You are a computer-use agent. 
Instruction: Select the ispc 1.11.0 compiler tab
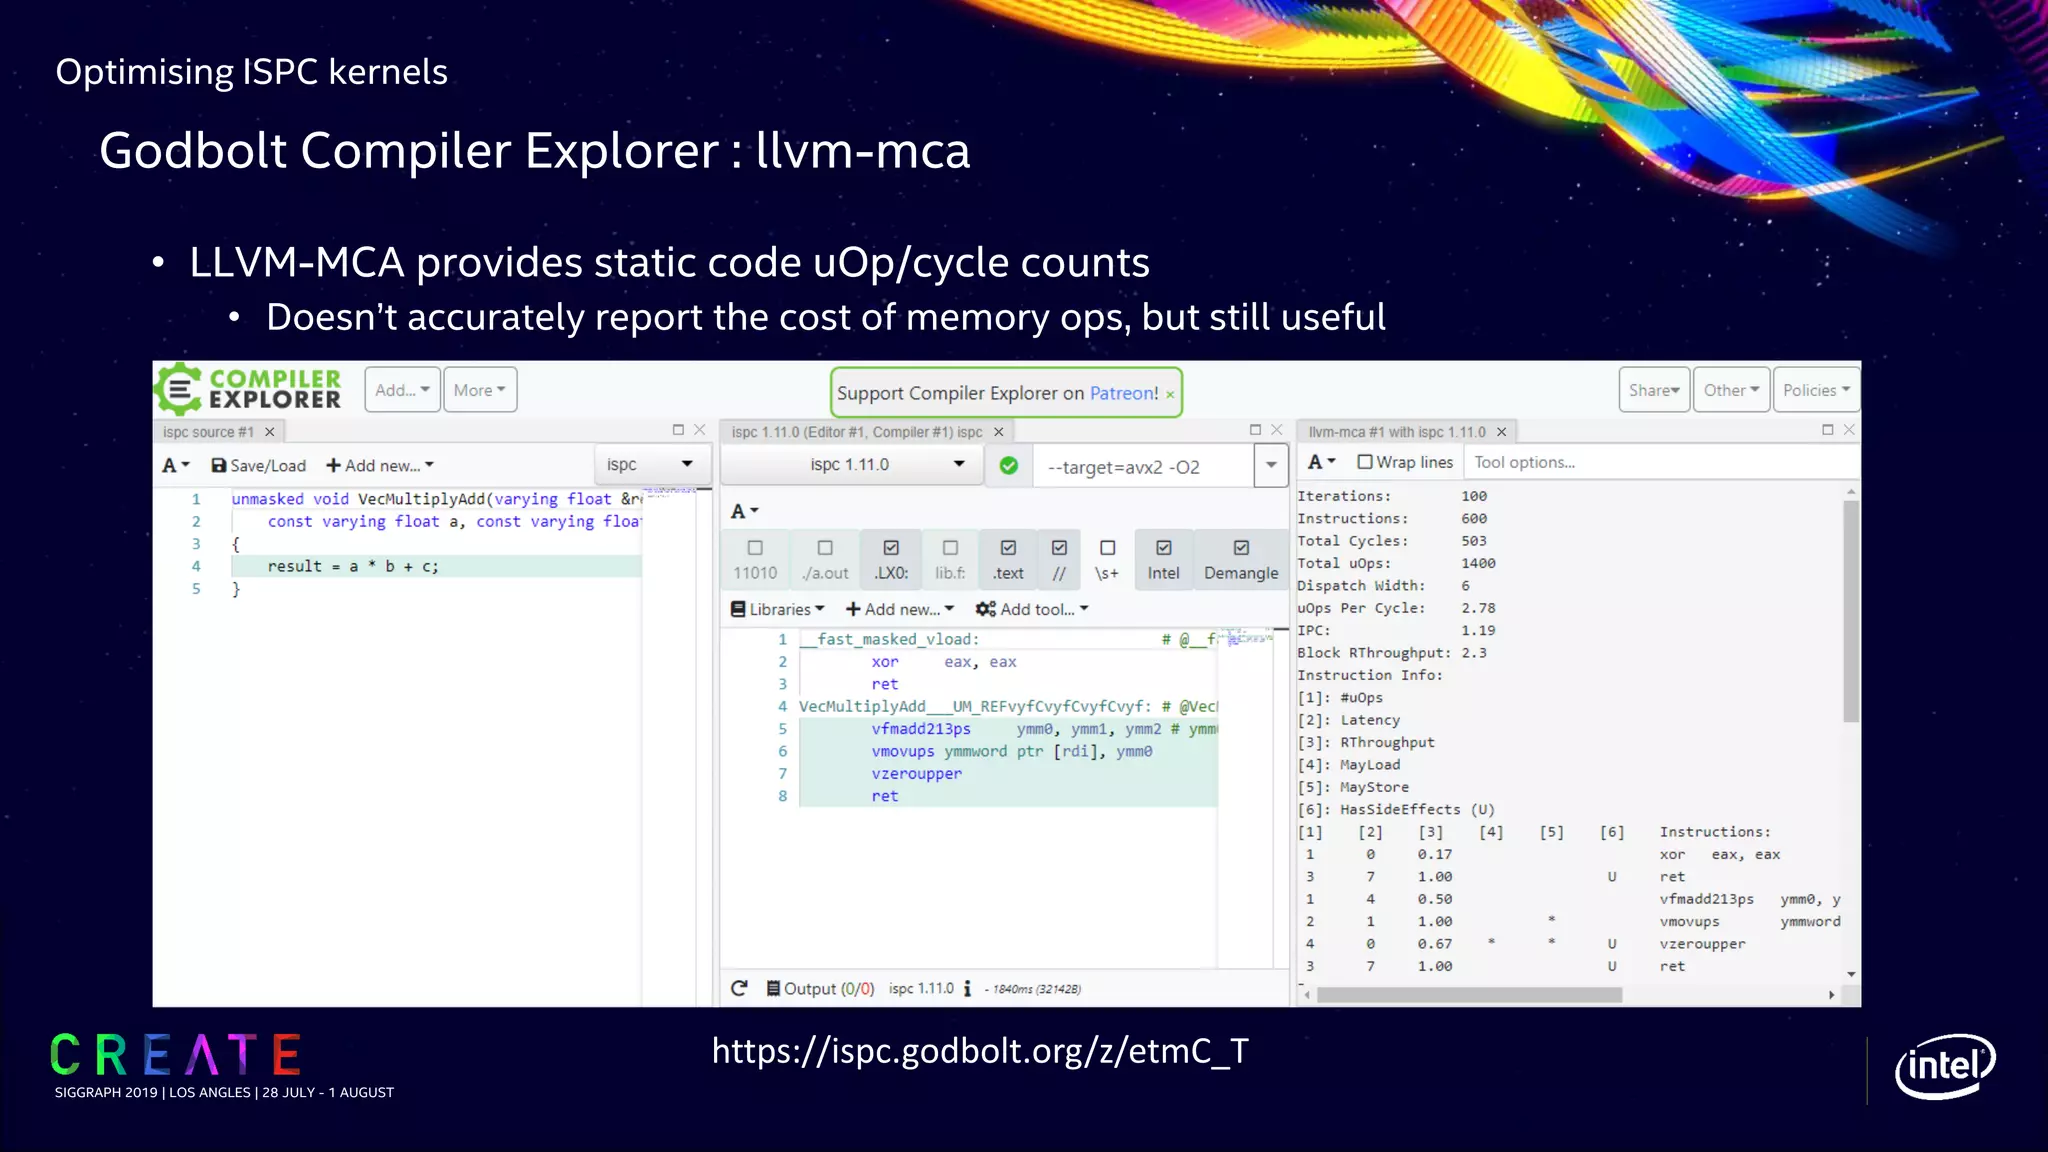tap(857, 432)
